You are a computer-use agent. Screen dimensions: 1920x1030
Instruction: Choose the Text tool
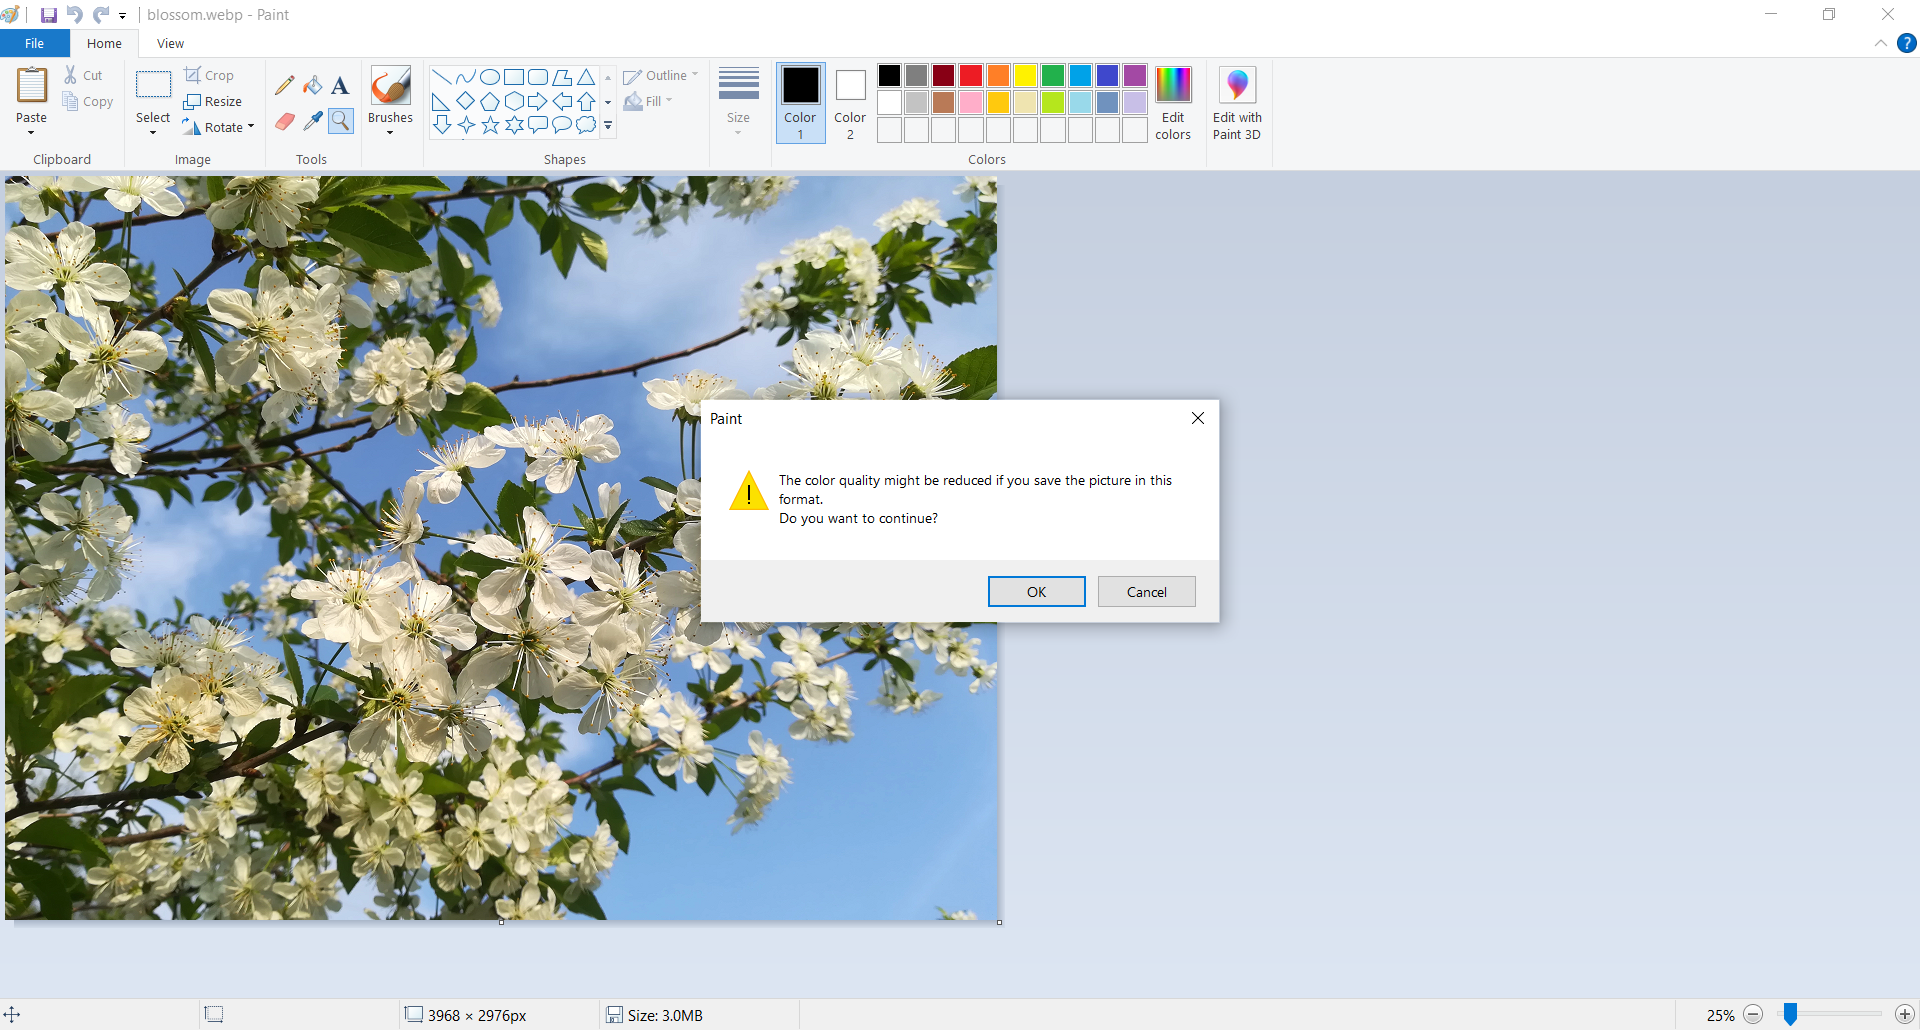tap(340, 86)
